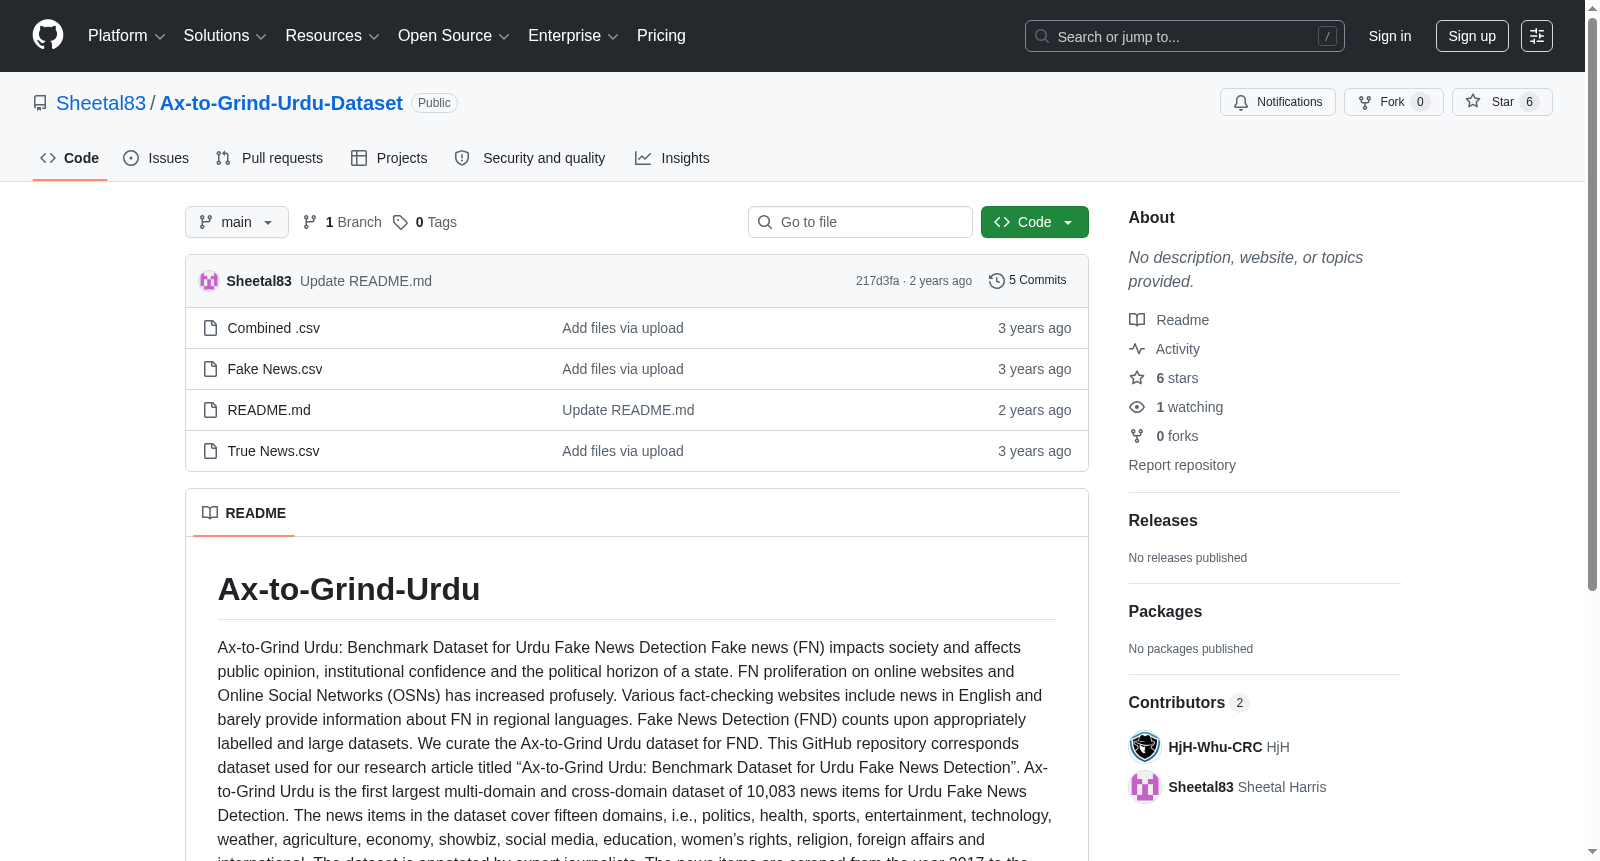Click the search magnifier icon in the header
The height and width of the screenshot is (861, 1600).
point(1042,36)
